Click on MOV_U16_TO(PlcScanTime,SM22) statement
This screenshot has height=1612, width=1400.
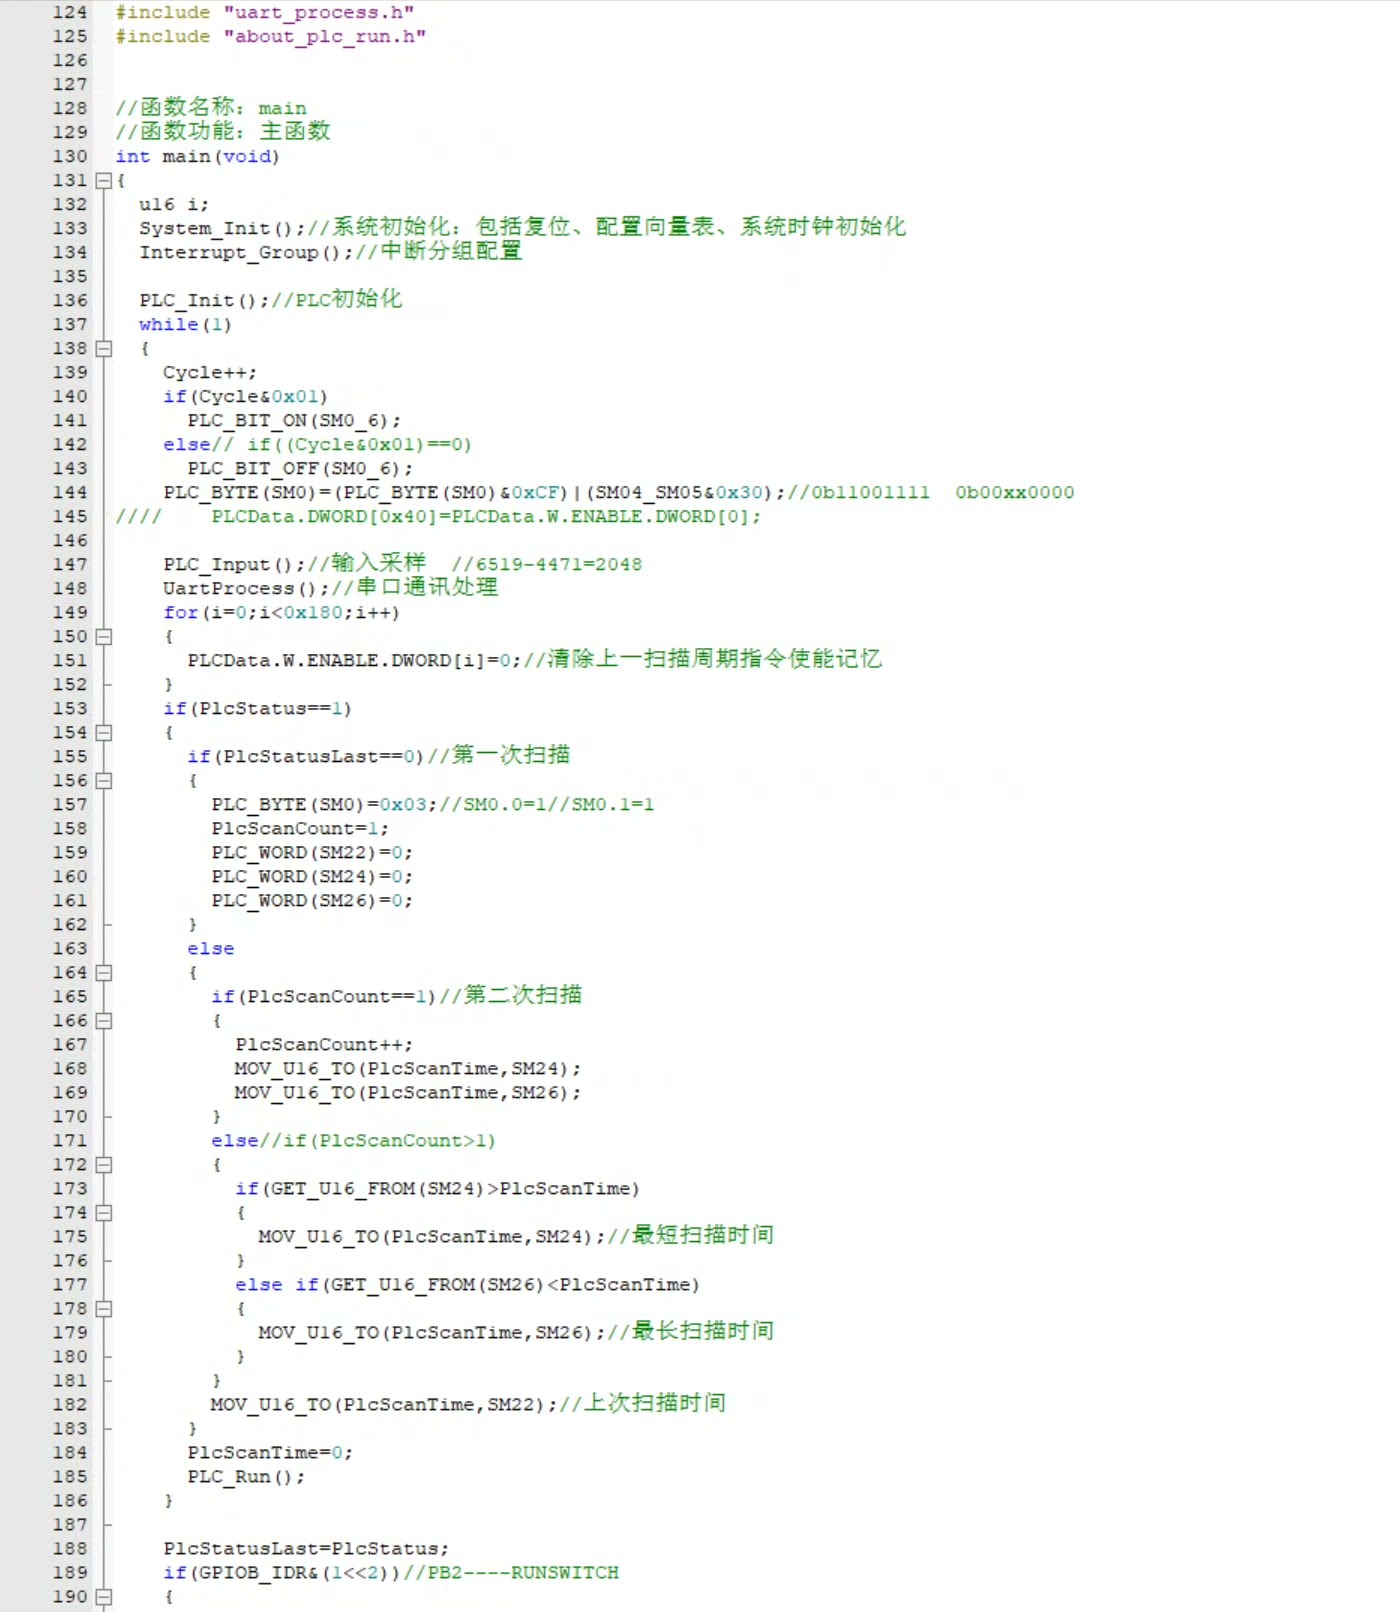(x=383, y=1405)
